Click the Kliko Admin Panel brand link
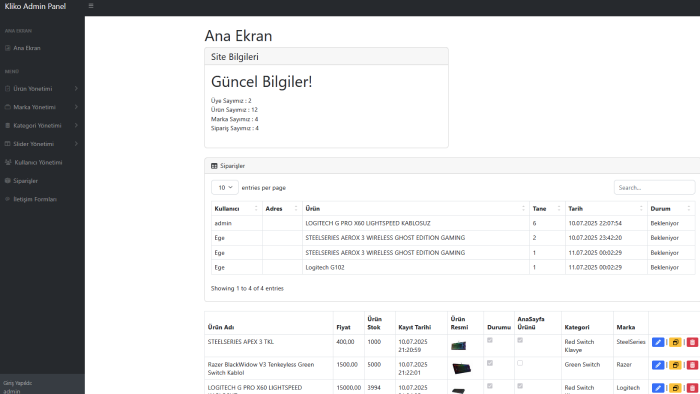The width and height of the screenshot is (700, 394). pos(35,6)
